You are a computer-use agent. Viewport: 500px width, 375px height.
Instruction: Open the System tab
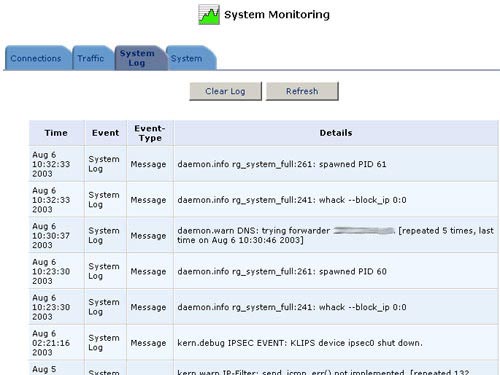click(x=190, y=58)
